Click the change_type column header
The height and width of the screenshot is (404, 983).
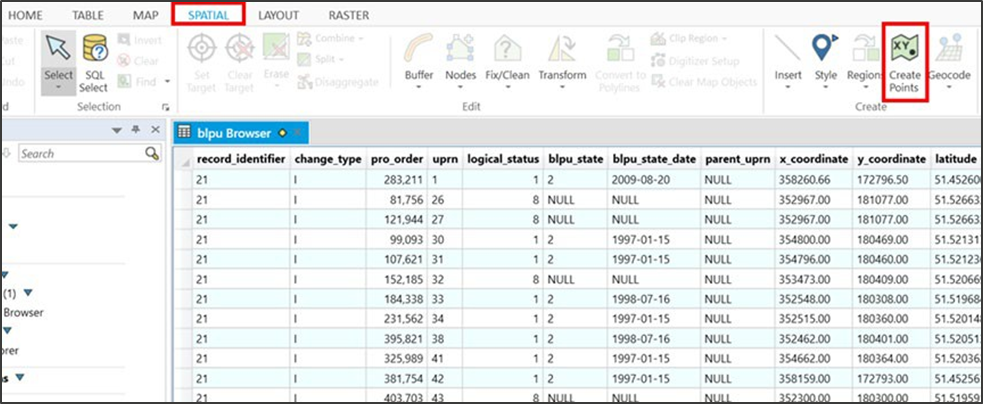click(328, 159)
